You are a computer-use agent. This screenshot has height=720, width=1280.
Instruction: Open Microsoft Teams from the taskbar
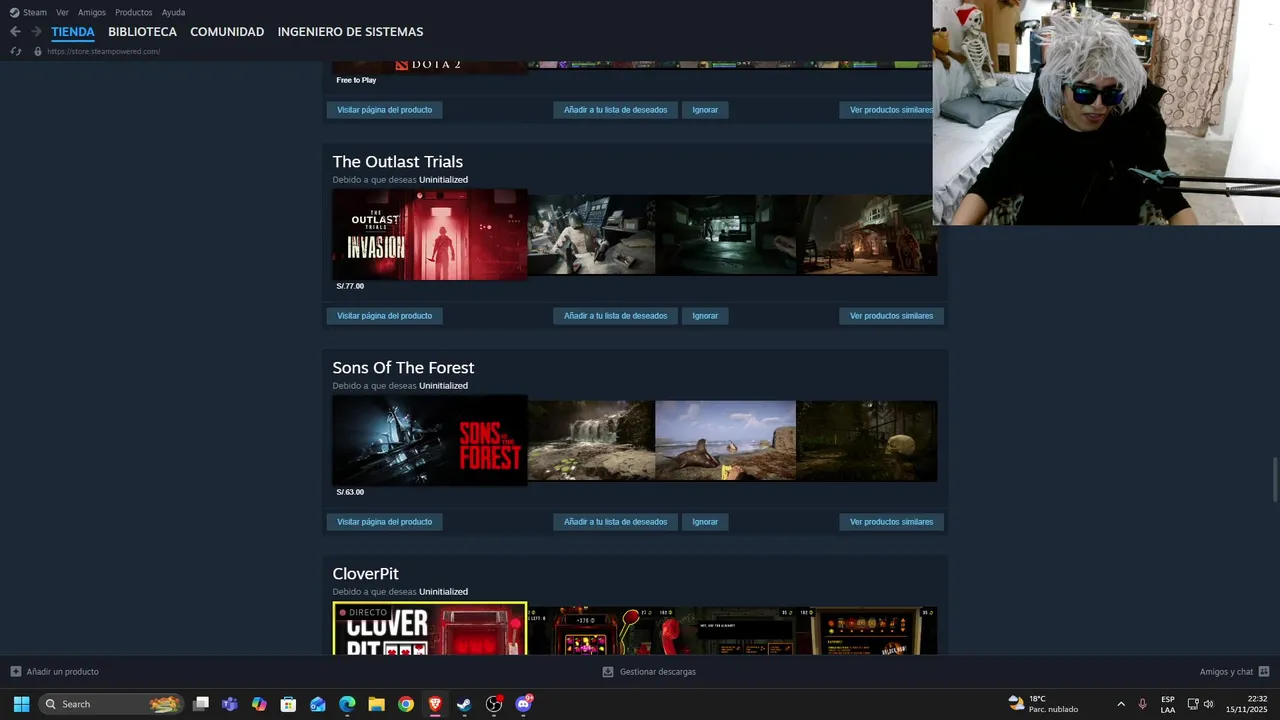pos(230,704)
